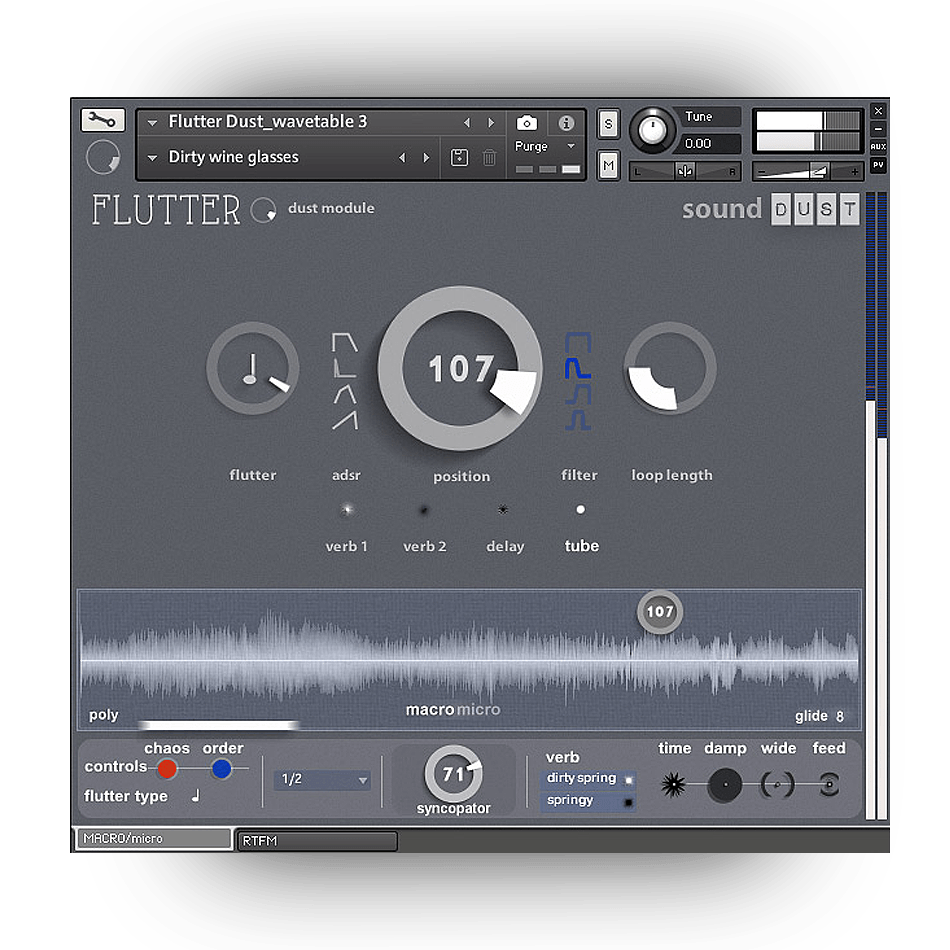The image size is (950, 950).
Task: Toggle the verb 1 effect dot
Action: [347, 510]
